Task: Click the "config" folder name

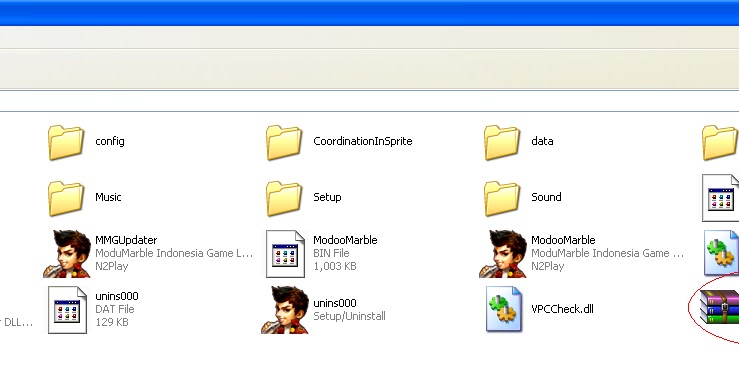Action: pos(110,141)
